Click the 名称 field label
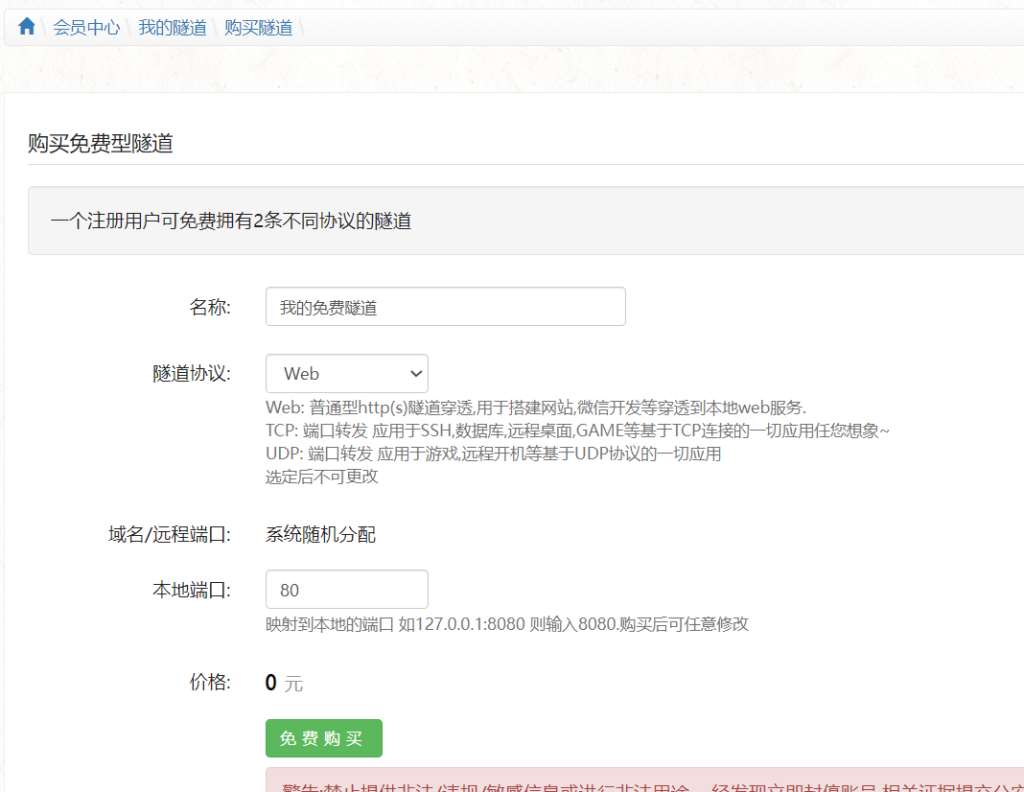Screen dimensions: 1024x792 (210, 307)
